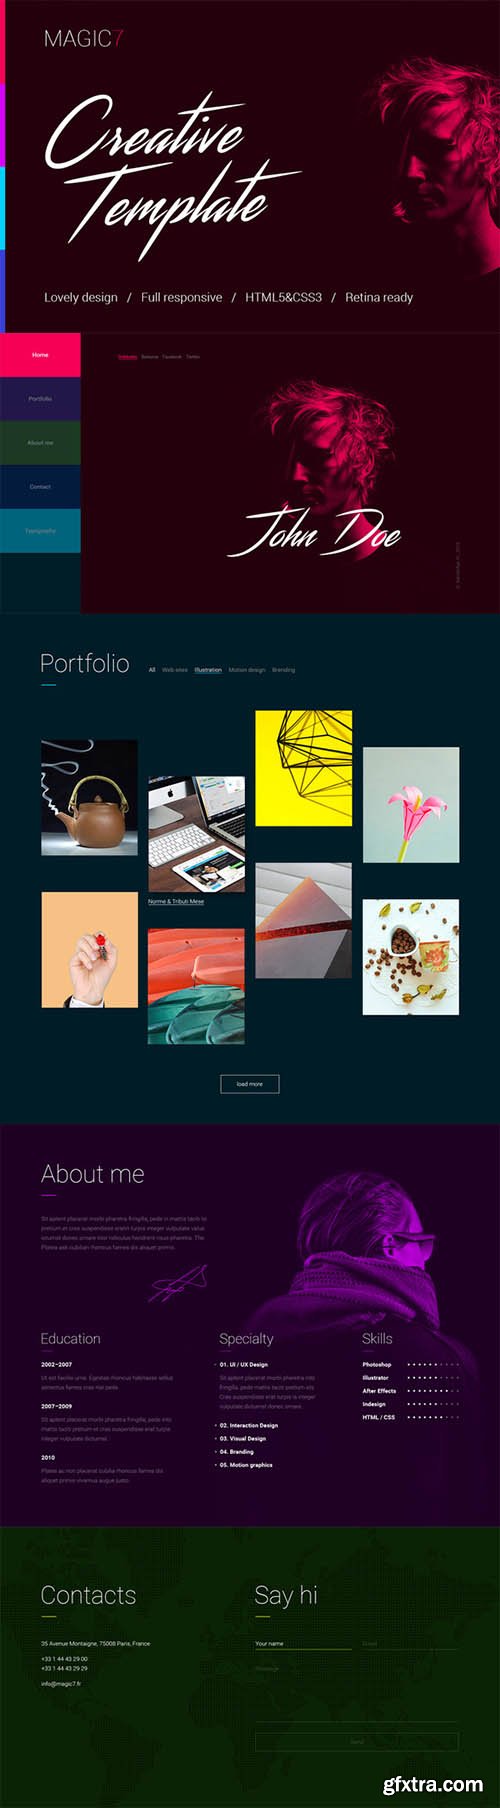Click the Norme & Tributi Mese link
This screenshot has width=500, height=1808.
176,902
